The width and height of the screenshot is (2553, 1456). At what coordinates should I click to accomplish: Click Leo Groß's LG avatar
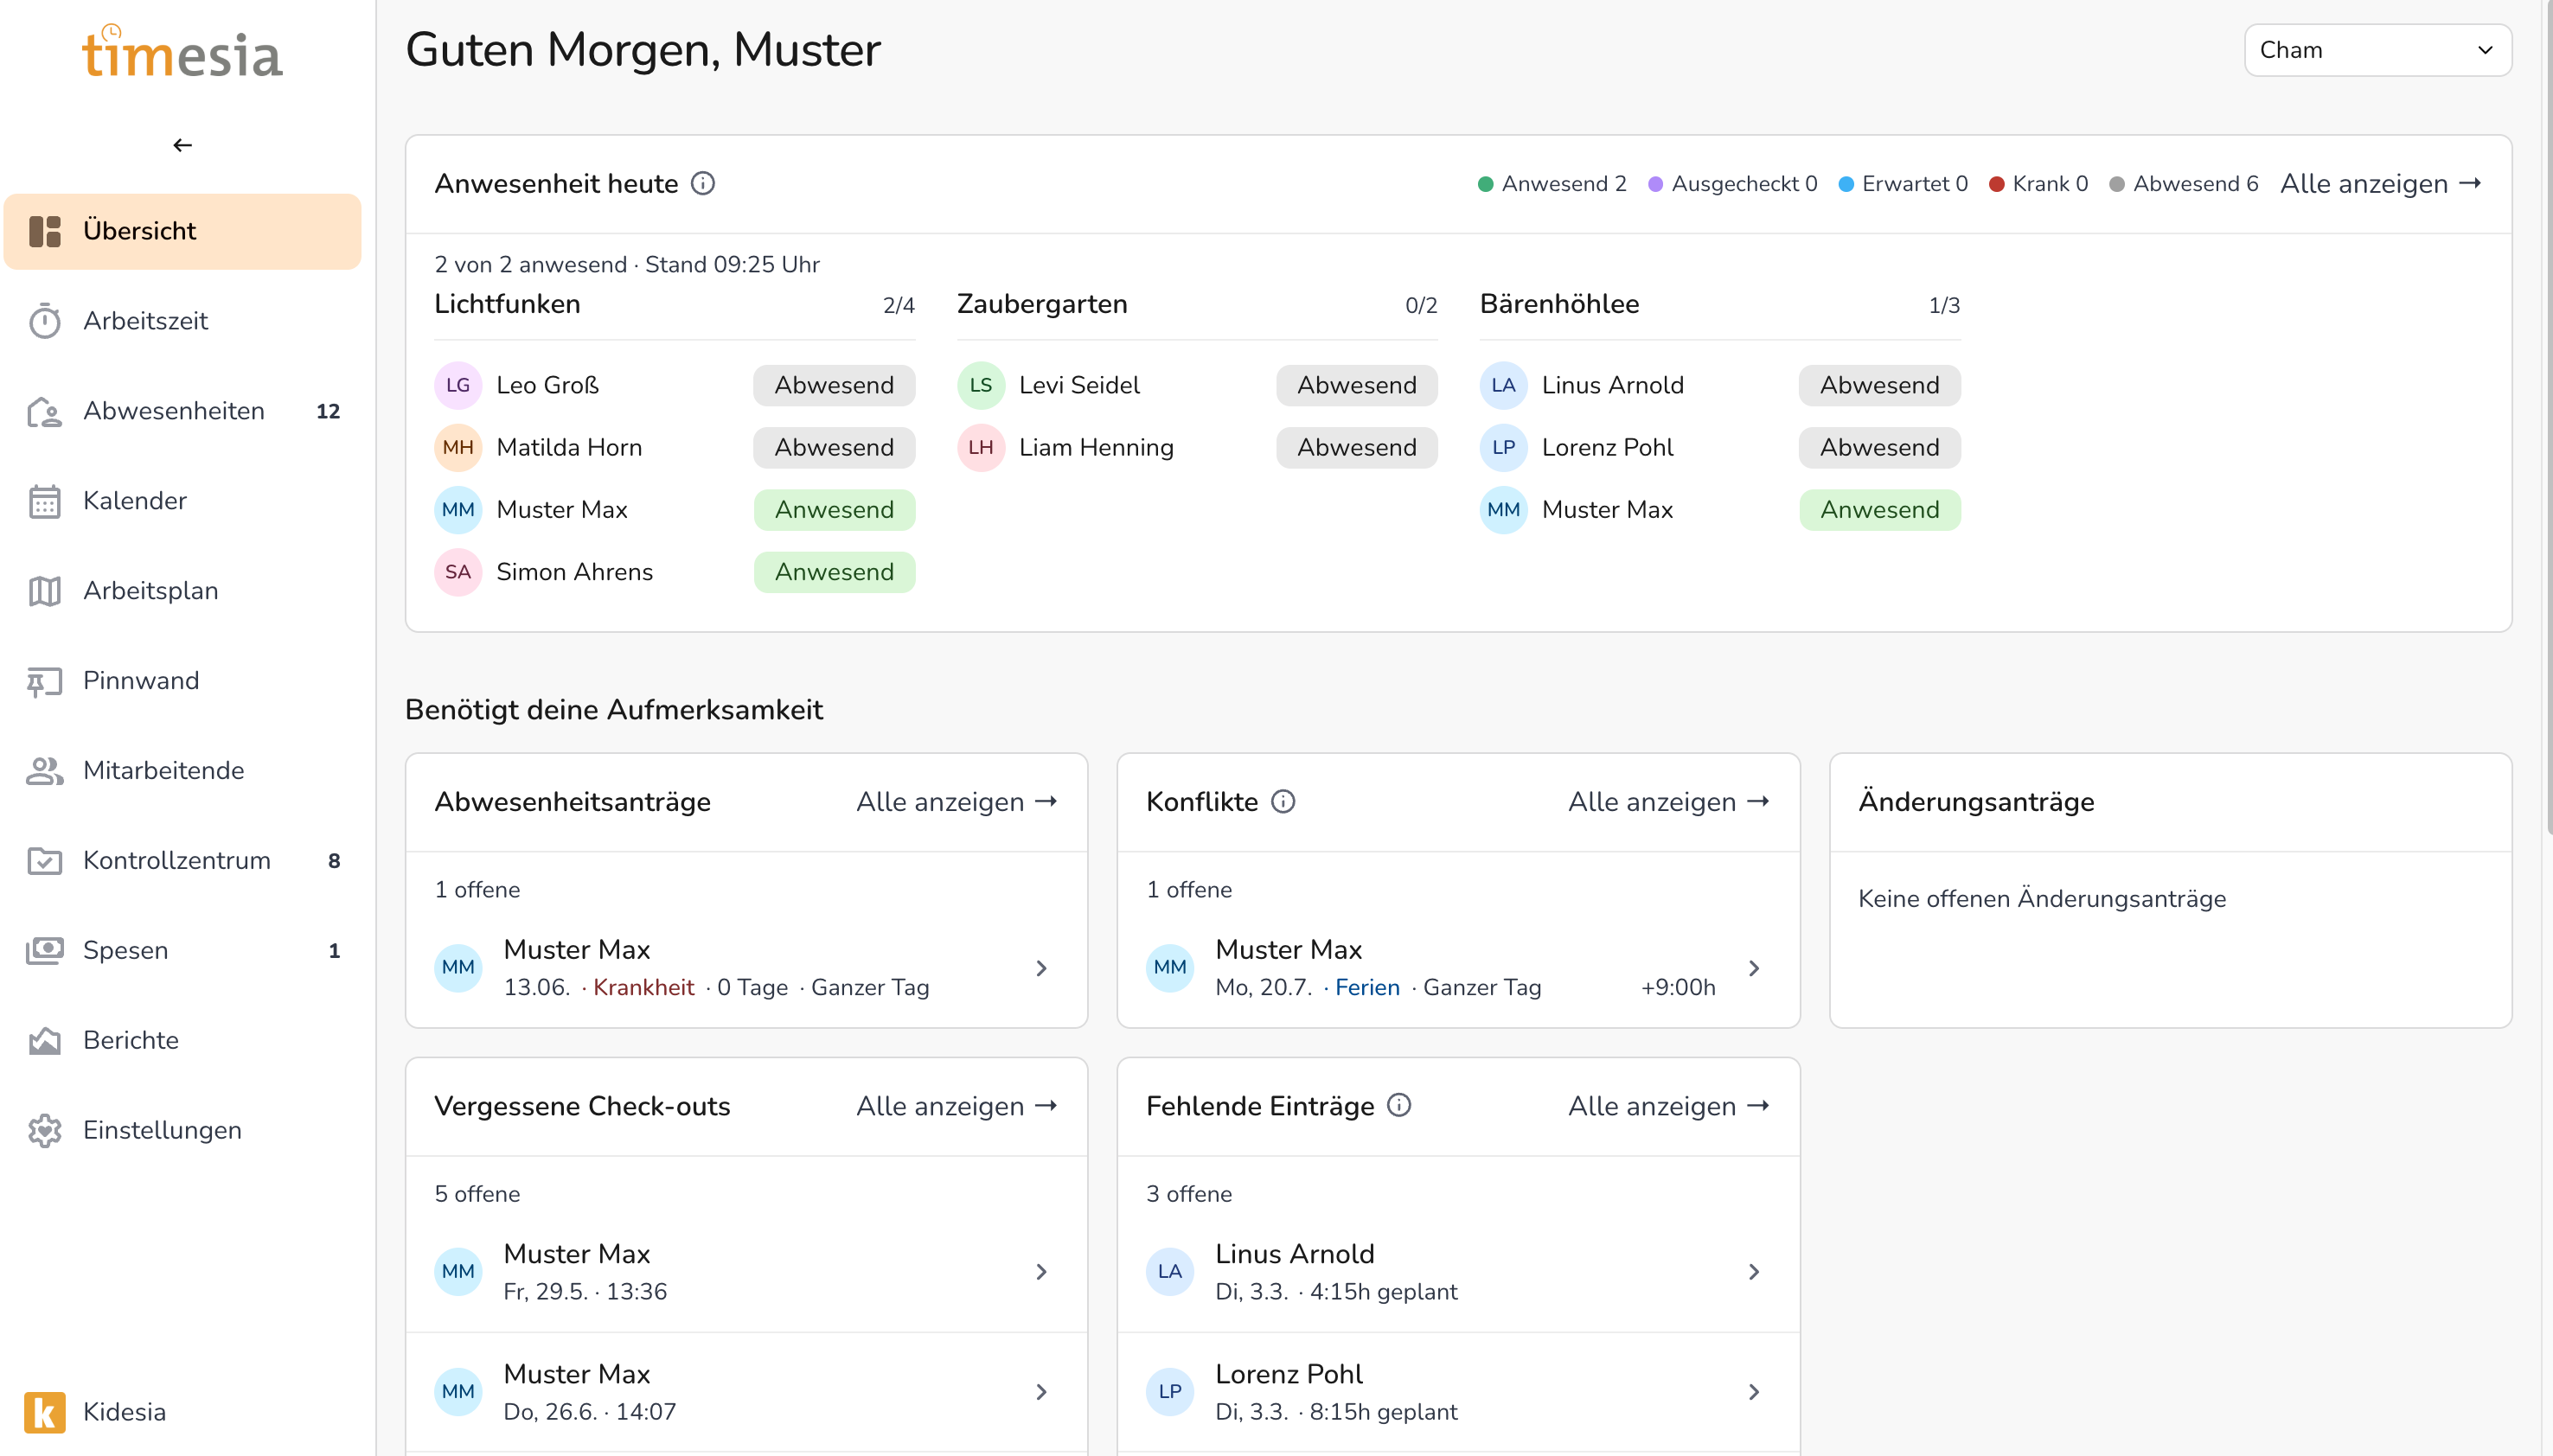458,385
